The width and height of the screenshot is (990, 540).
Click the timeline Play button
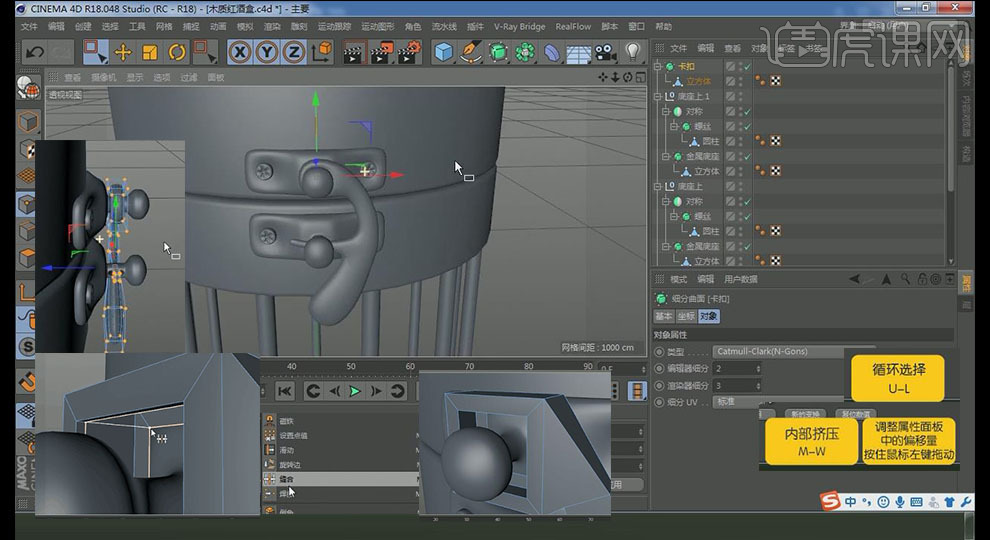pos(355,392)
